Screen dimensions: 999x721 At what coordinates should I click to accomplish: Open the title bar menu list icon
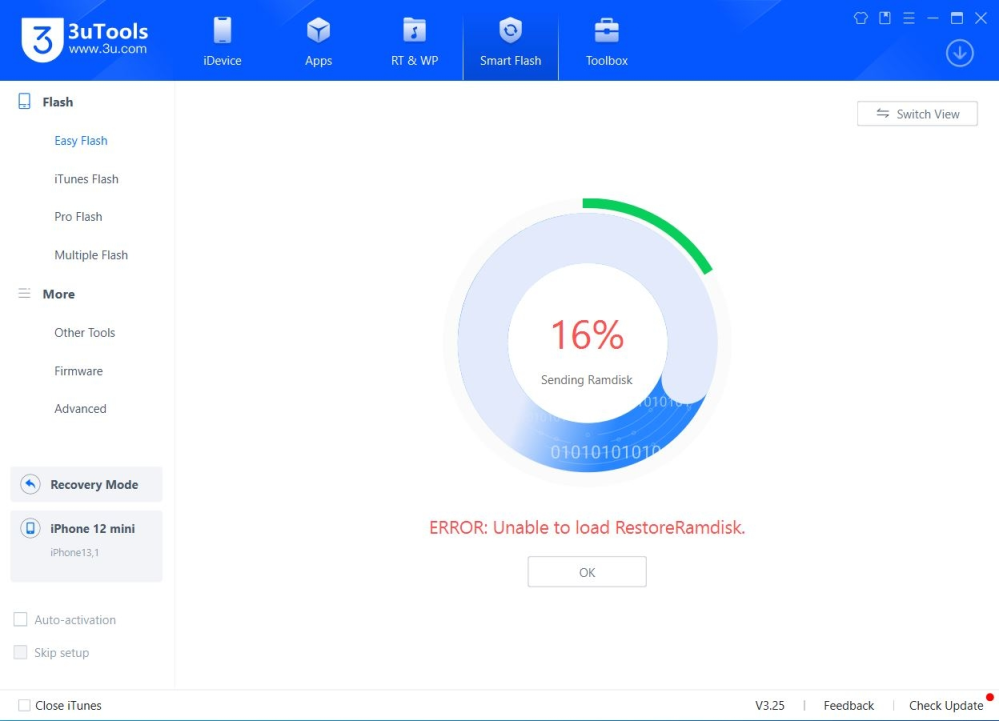909,18
